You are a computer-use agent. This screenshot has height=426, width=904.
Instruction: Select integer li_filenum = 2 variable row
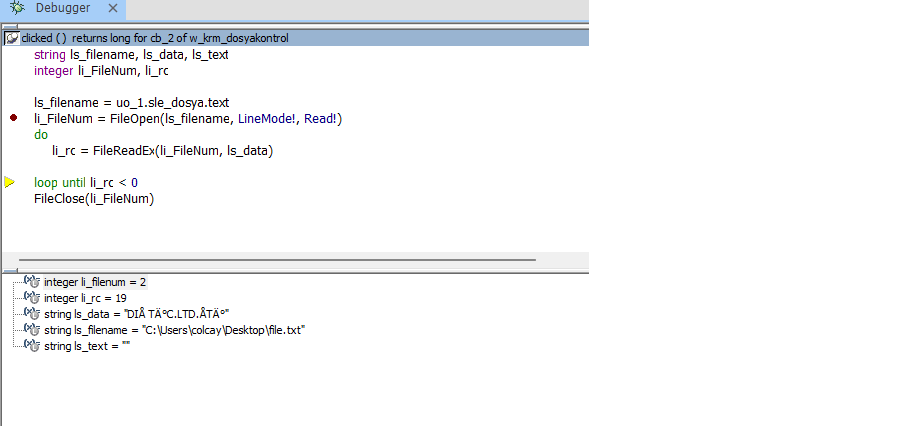pyautogui.click(x=95, y=283)
